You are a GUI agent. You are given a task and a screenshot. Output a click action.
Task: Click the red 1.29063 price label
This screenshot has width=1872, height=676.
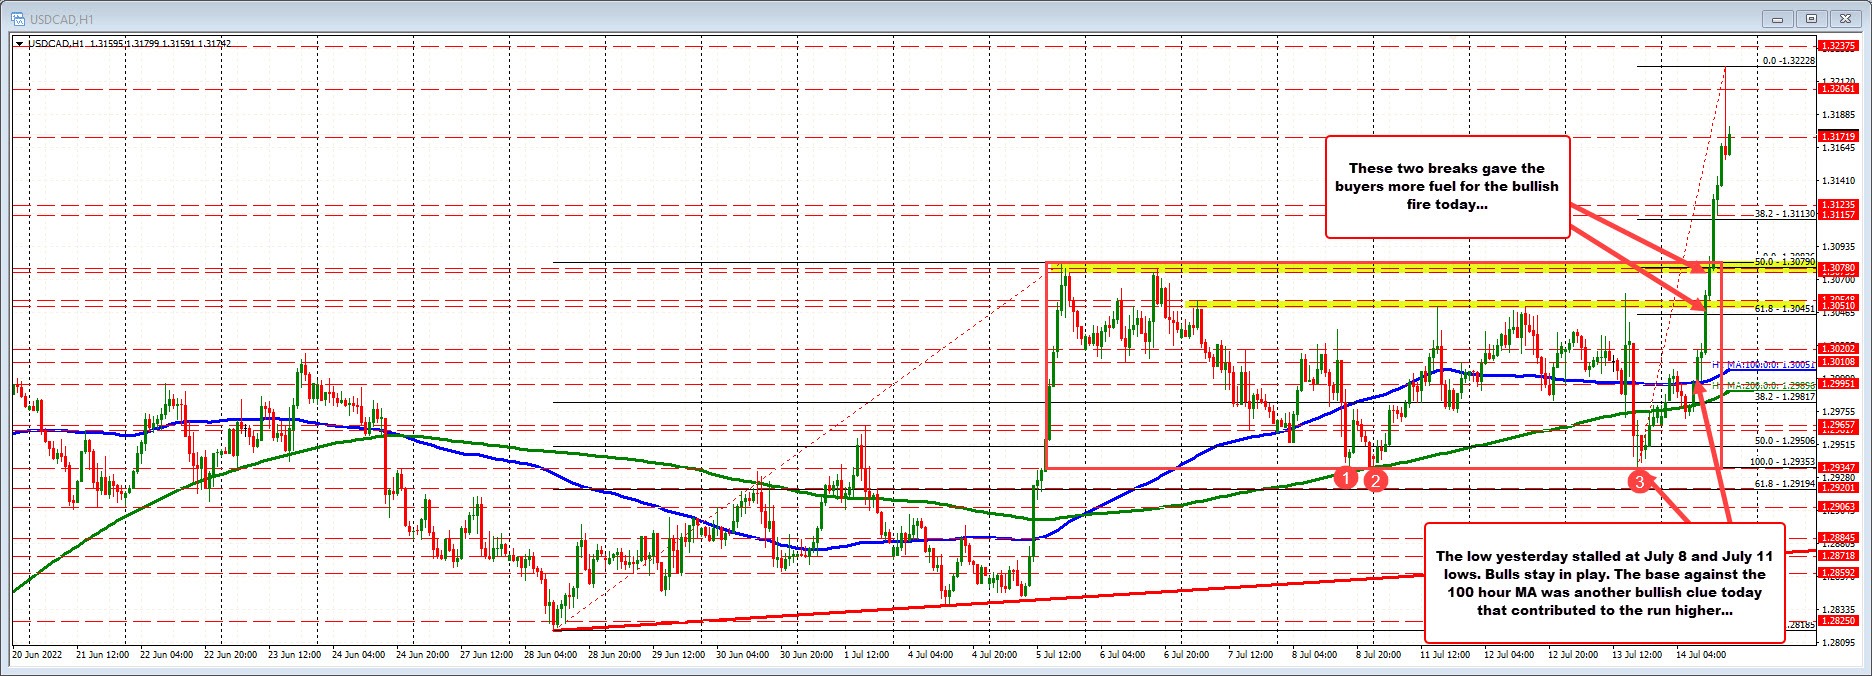(x=1839, y=507)
